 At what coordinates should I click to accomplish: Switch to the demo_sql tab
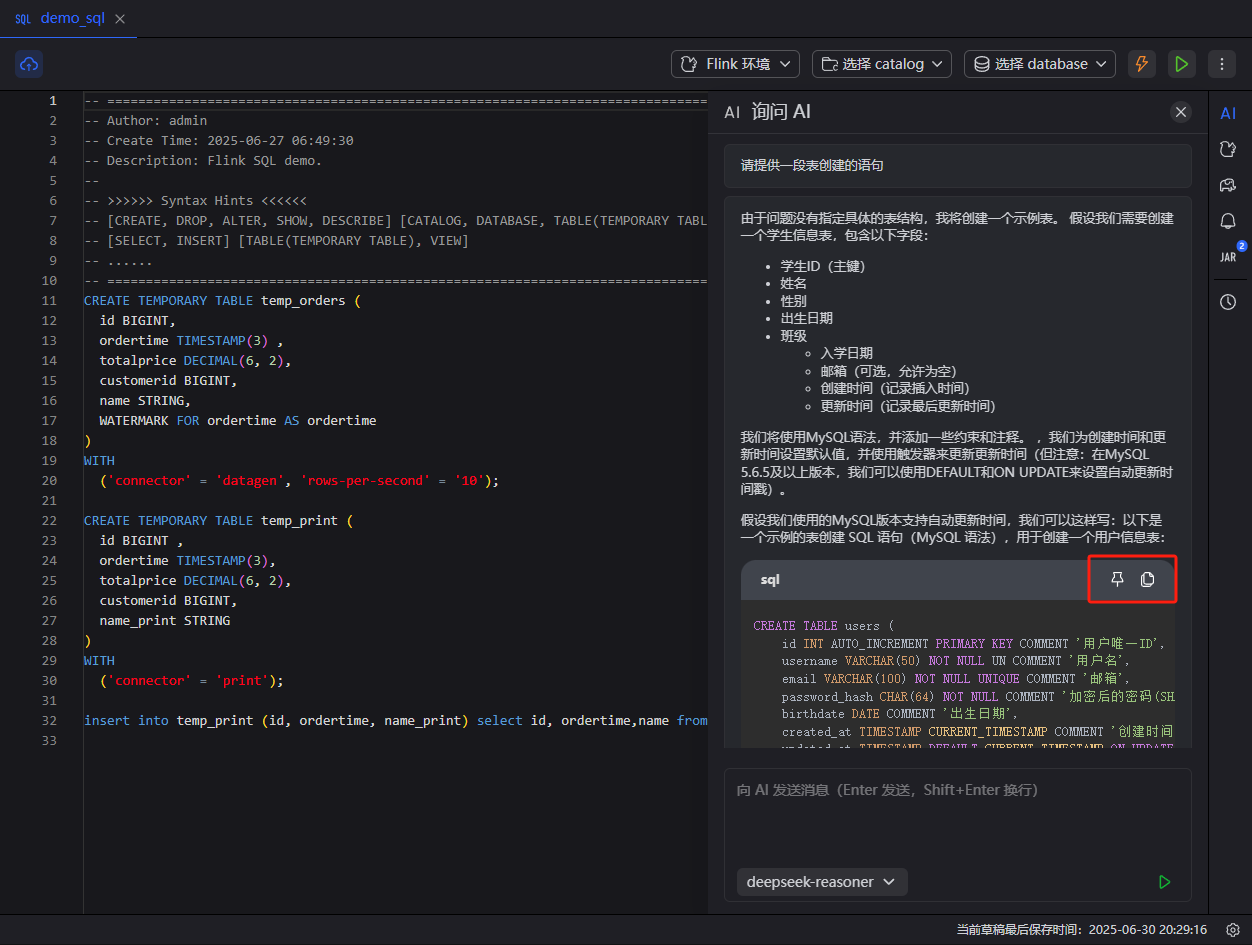click(71, 19)
